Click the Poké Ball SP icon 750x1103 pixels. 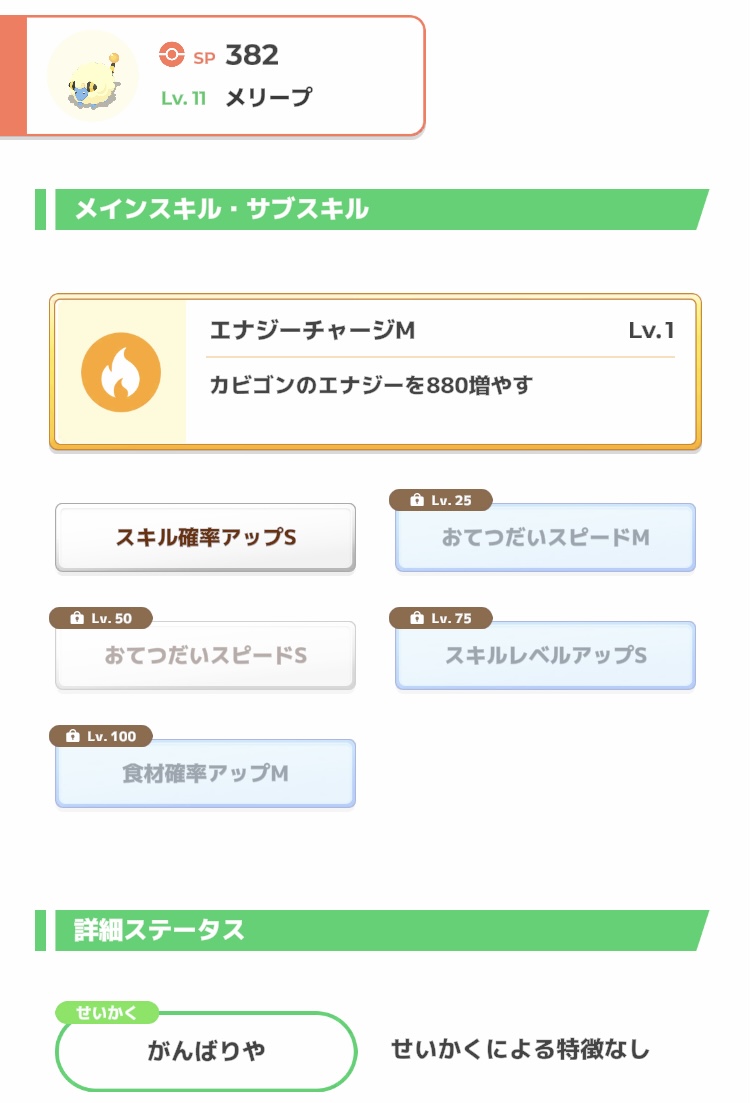click(172, 55)
